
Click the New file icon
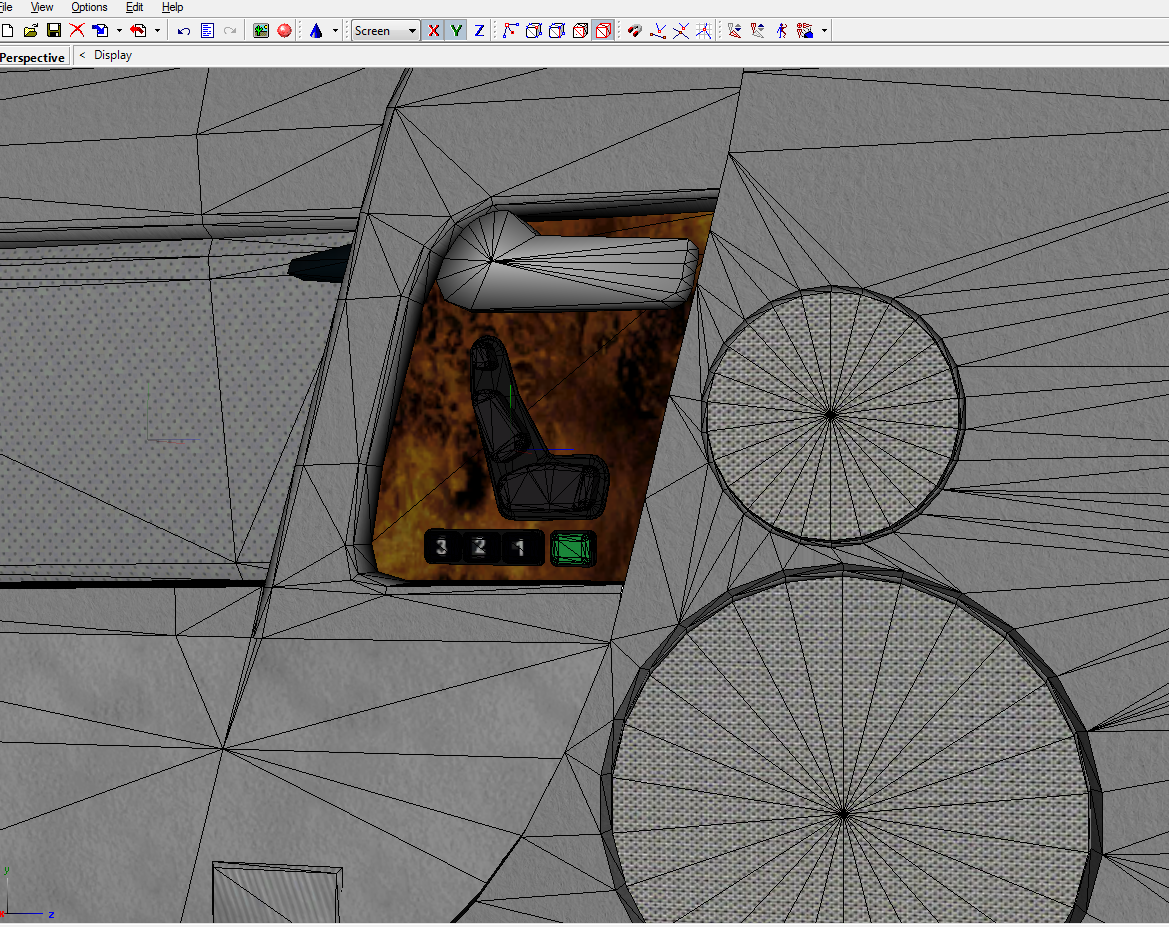pos(7,31)
